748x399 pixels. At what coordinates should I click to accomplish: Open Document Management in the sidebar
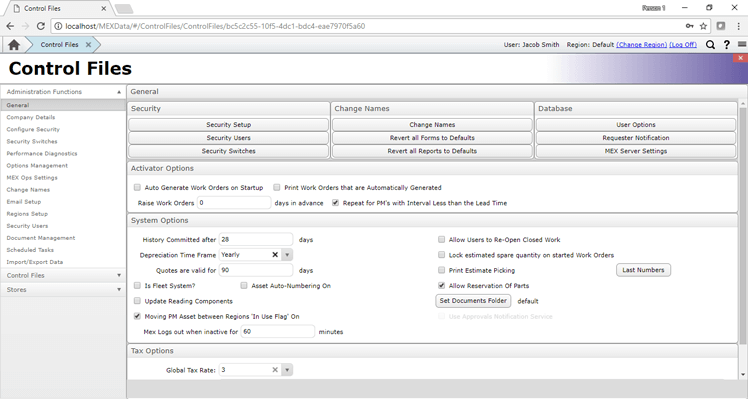tap(41, 238)
